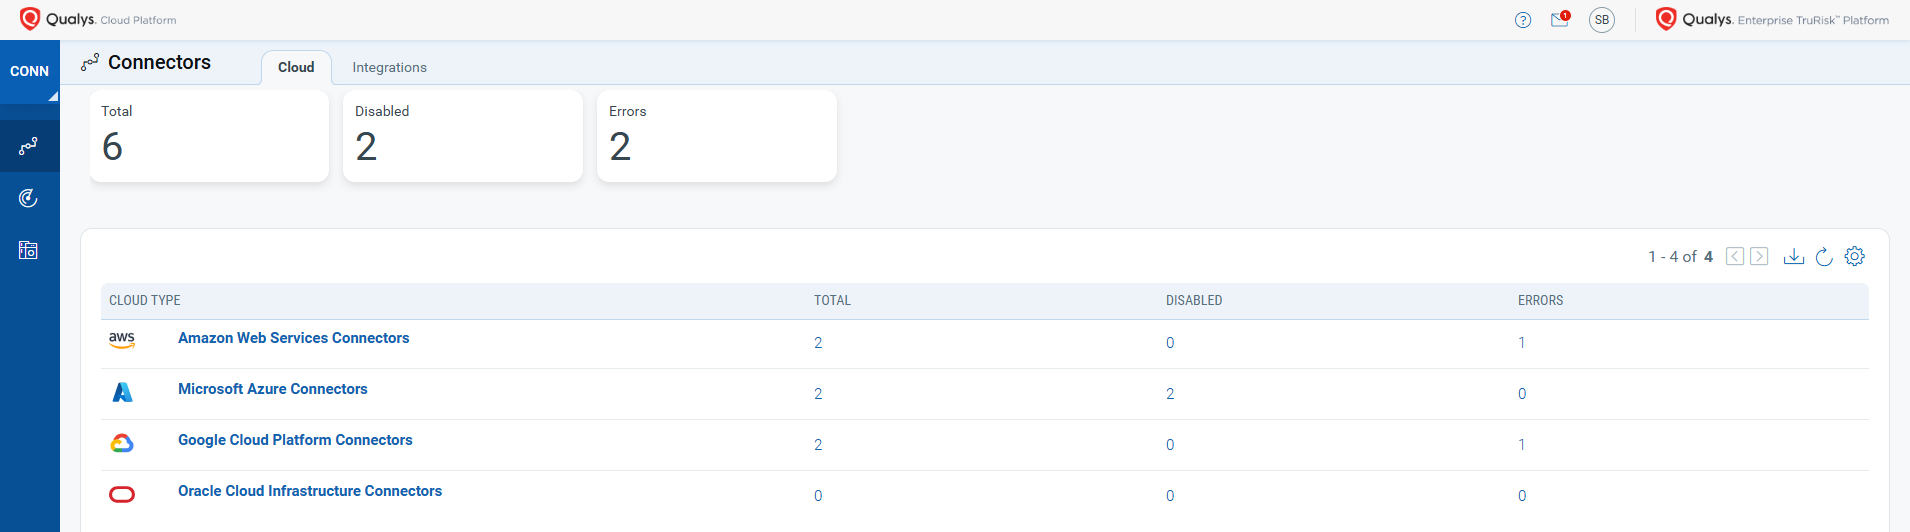The image size is (1910, 532).
Task: Select the Connectors icon in sidebar
Action: tap(29, 146)
